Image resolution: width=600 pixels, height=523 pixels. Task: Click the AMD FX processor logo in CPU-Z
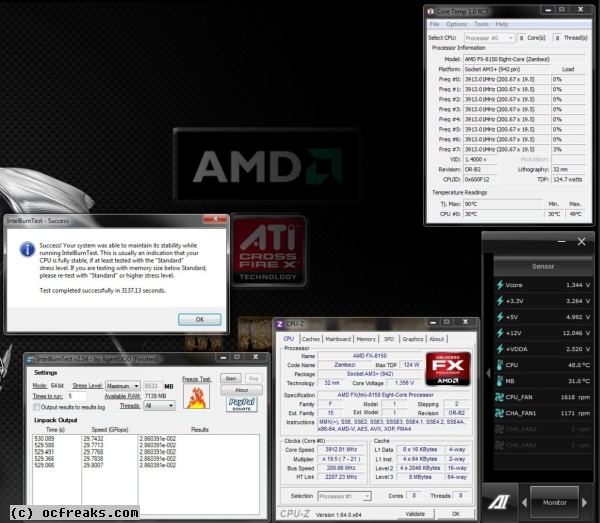coord(448,369)
